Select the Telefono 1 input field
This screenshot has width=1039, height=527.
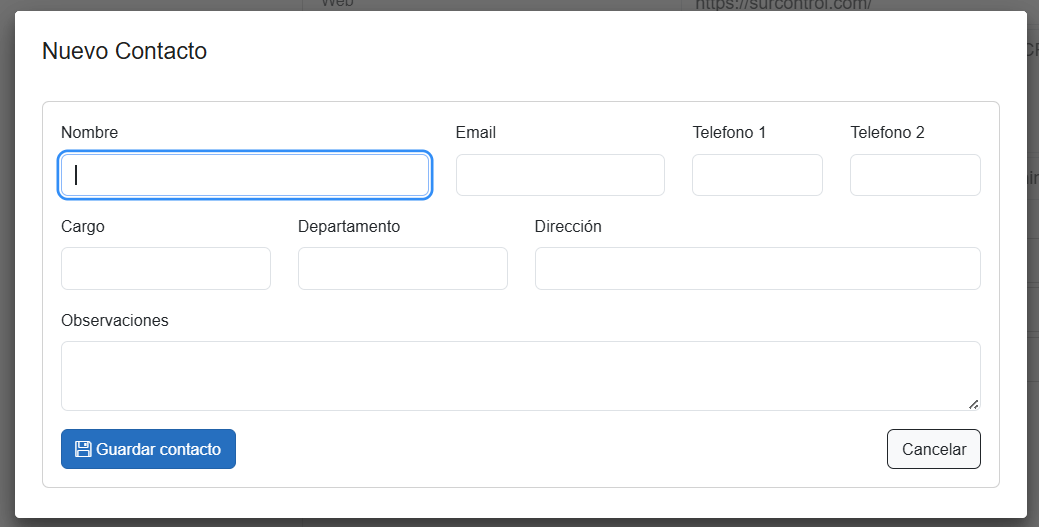[757, 175]
